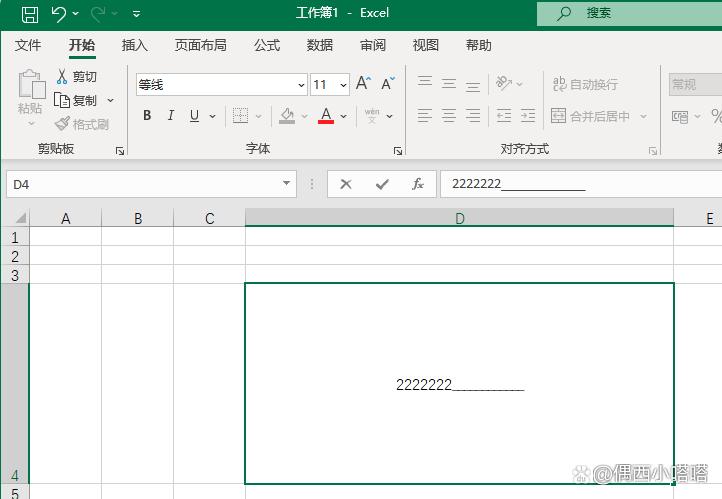Open the 字体 dialog launcher

tap(398, 151)
